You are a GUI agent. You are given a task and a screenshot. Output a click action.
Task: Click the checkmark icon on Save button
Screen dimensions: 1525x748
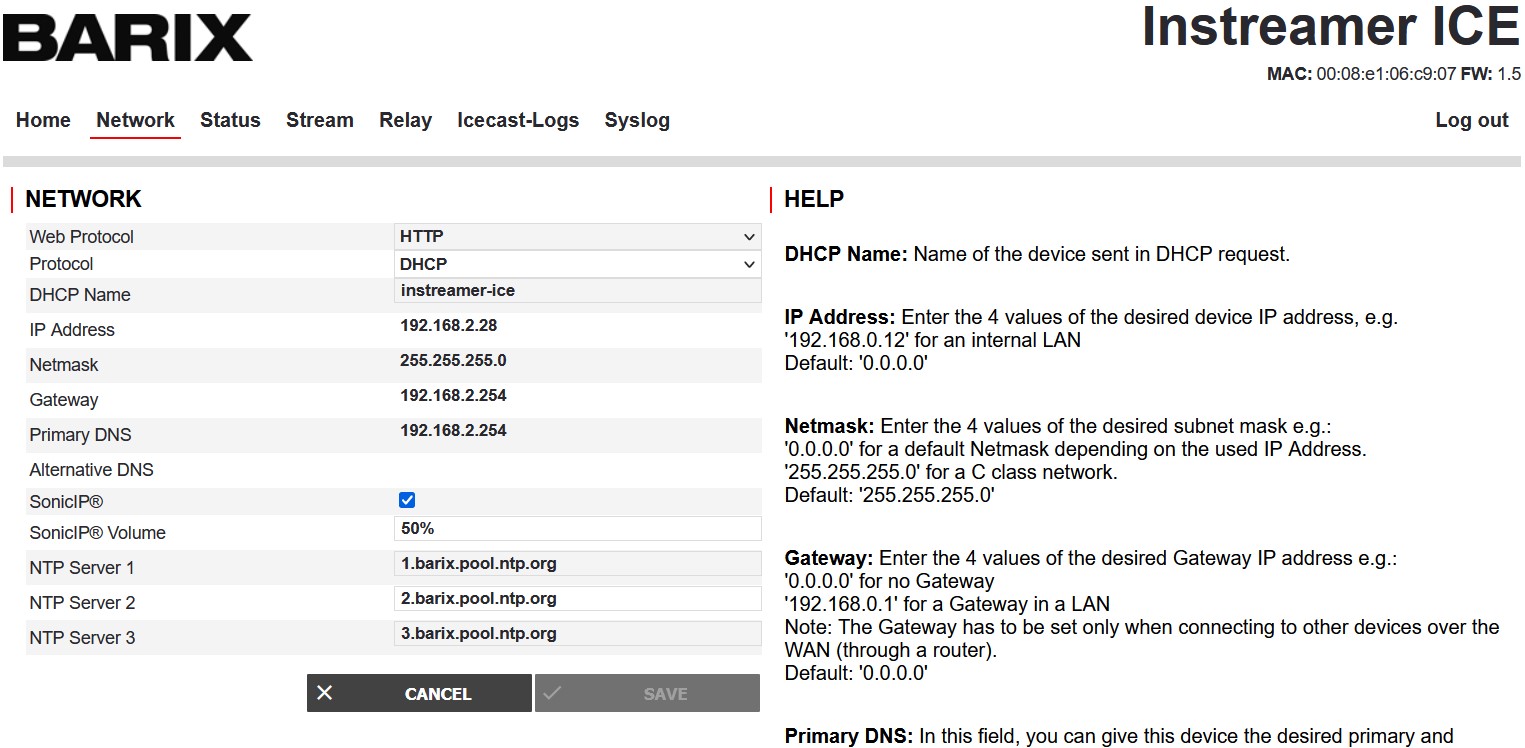[x=553, y=693]
